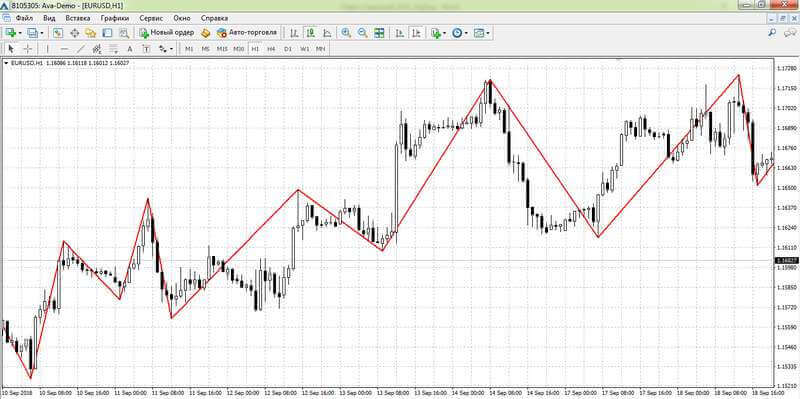Open the templates icon
Image resolution: width=800 pixels, height=399 pixels.
(479, 33)
